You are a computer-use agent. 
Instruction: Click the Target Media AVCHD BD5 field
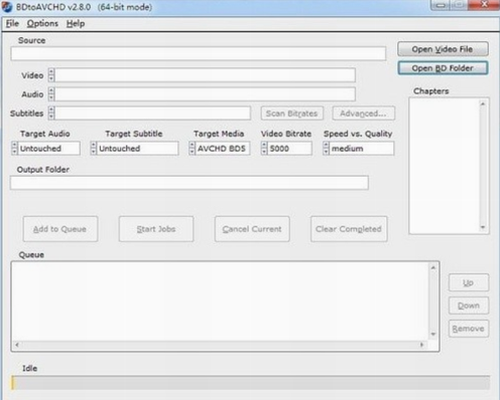(x=223, y=148)
